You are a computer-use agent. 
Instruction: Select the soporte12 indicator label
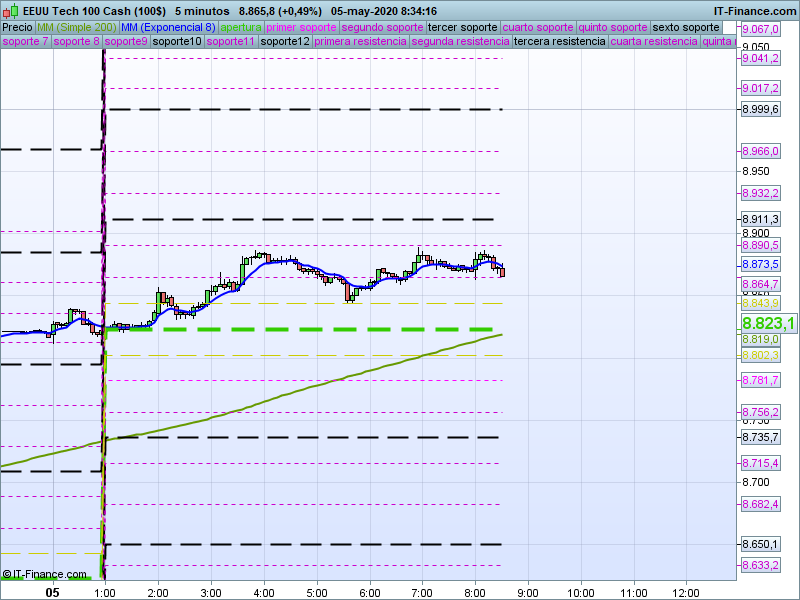pos(284,42)
